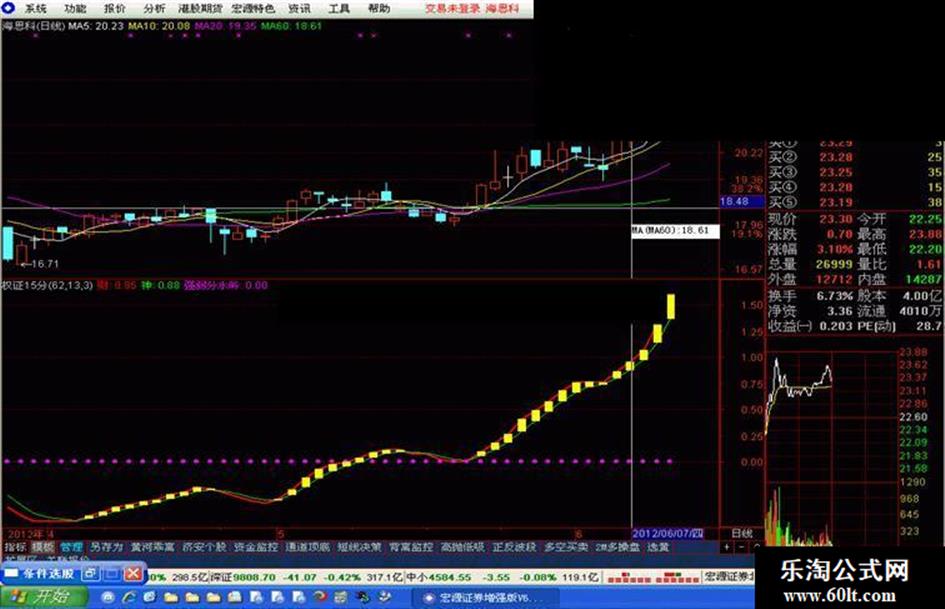Switch to the 正反波段 indicator tab
945x609 pixels.
coord(514,547)
